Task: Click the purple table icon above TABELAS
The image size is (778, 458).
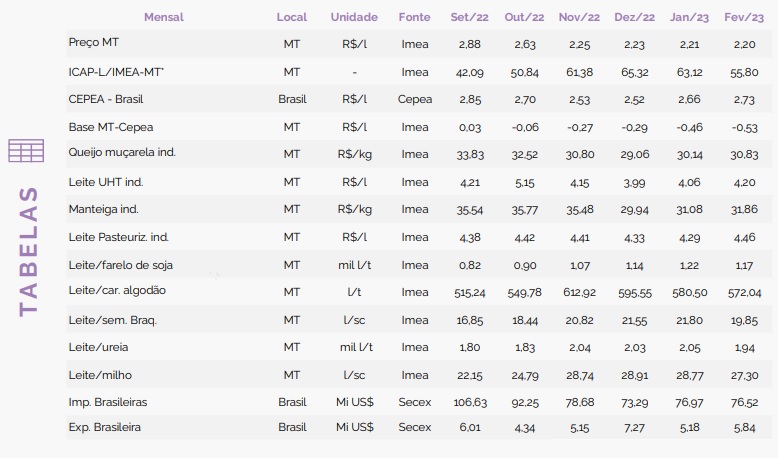Action: tap(26, 151)
